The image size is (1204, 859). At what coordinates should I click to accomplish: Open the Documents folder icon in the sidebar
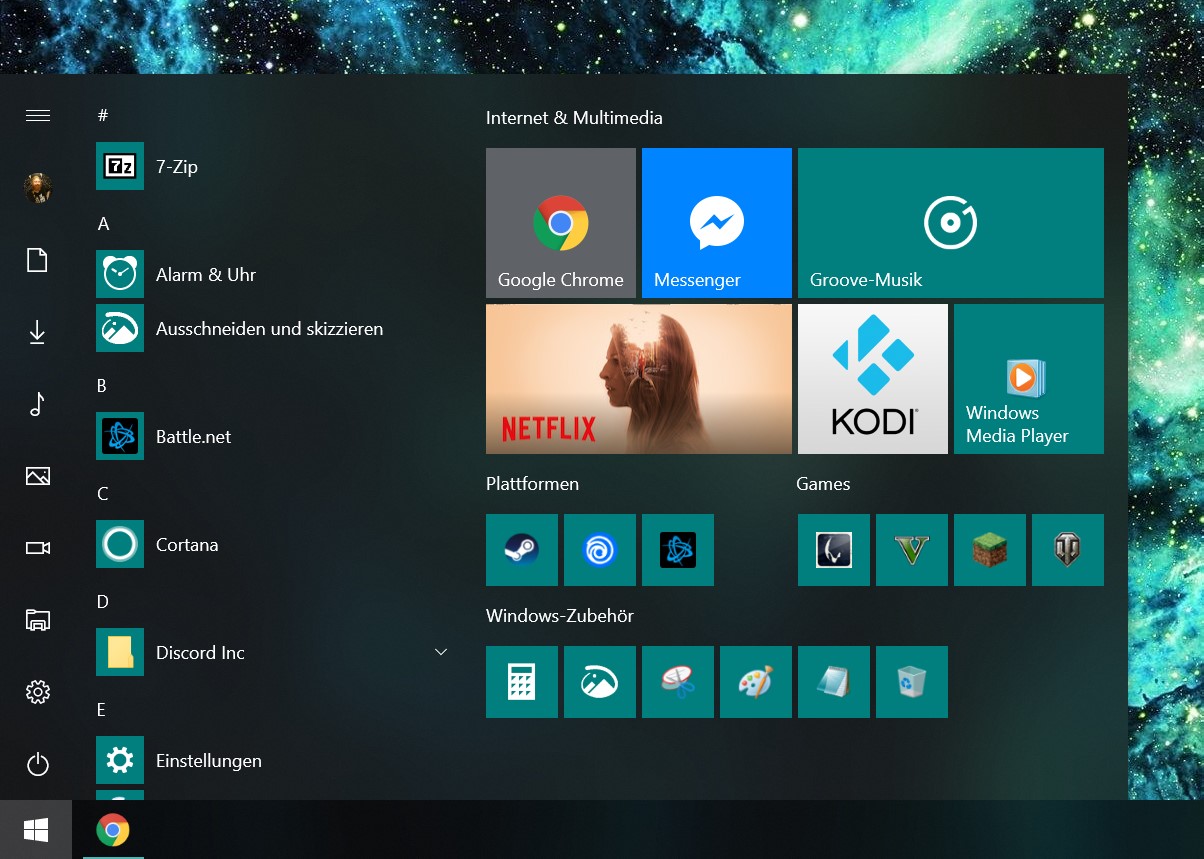tap(38, 261)
